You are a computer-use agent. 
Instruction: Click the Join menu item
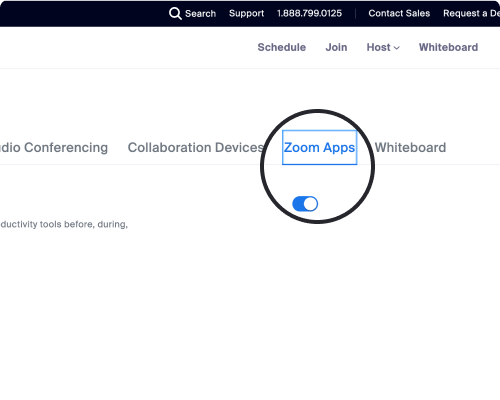click(336, 47)
